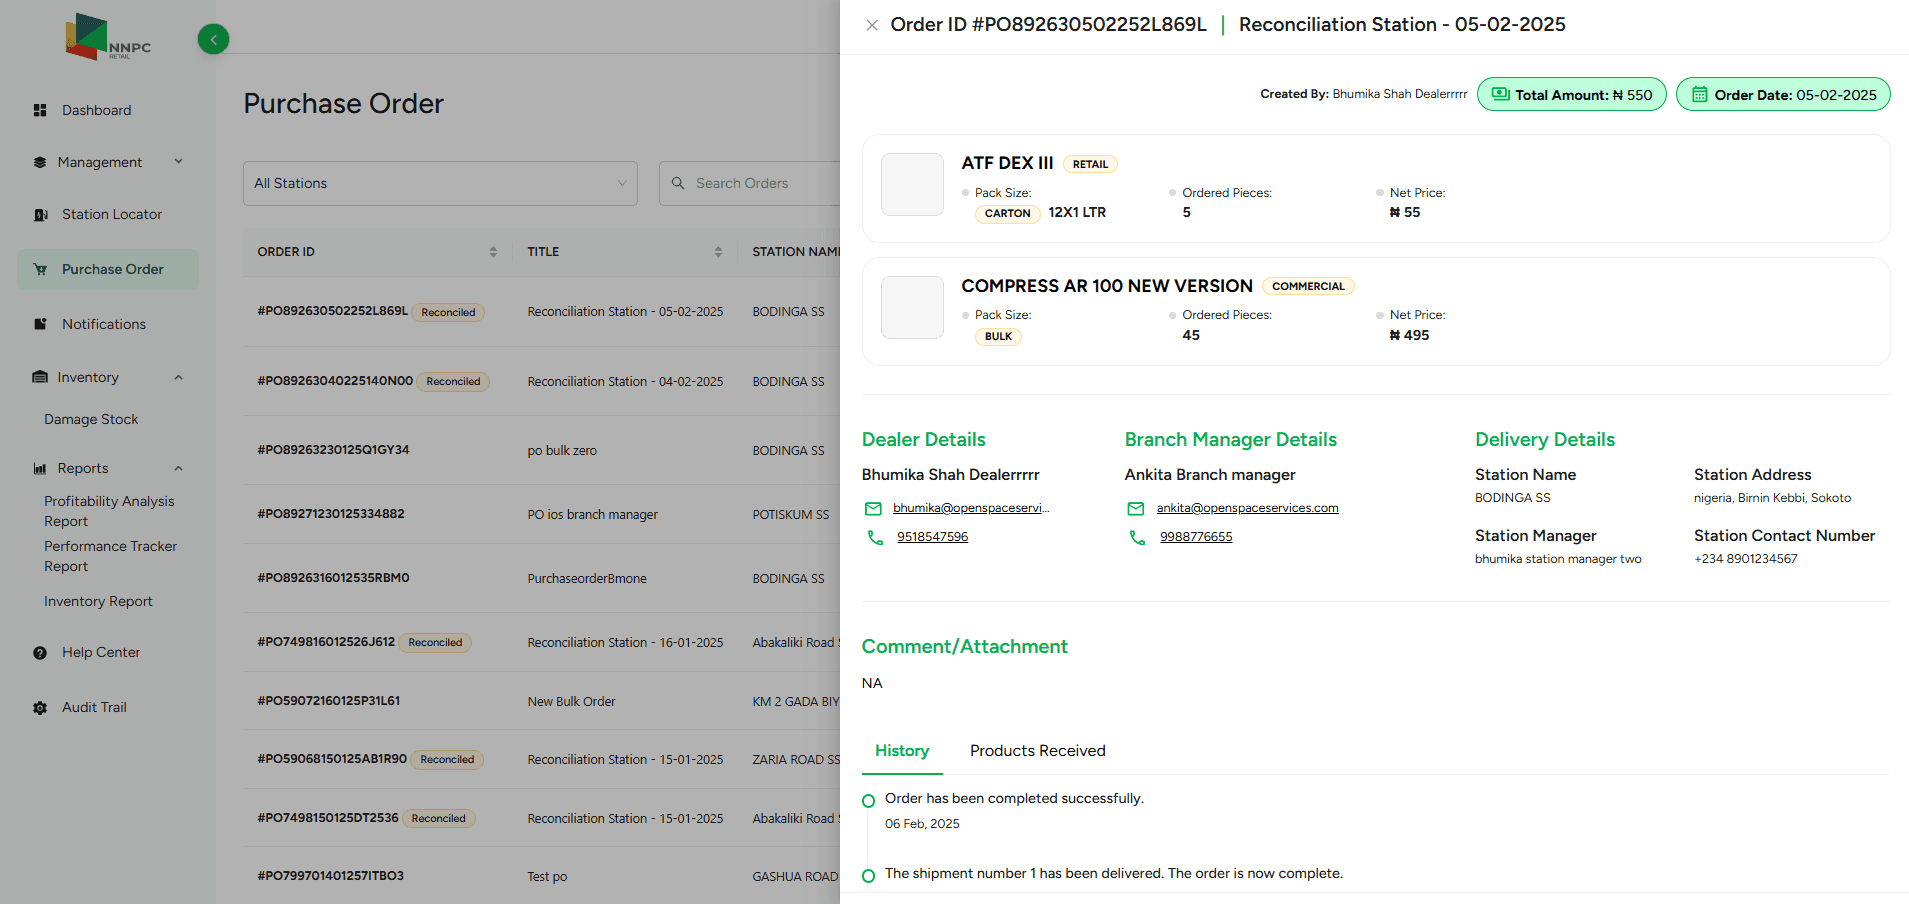Open ankita@openspaceservices.com email link

click(1247, 508)
